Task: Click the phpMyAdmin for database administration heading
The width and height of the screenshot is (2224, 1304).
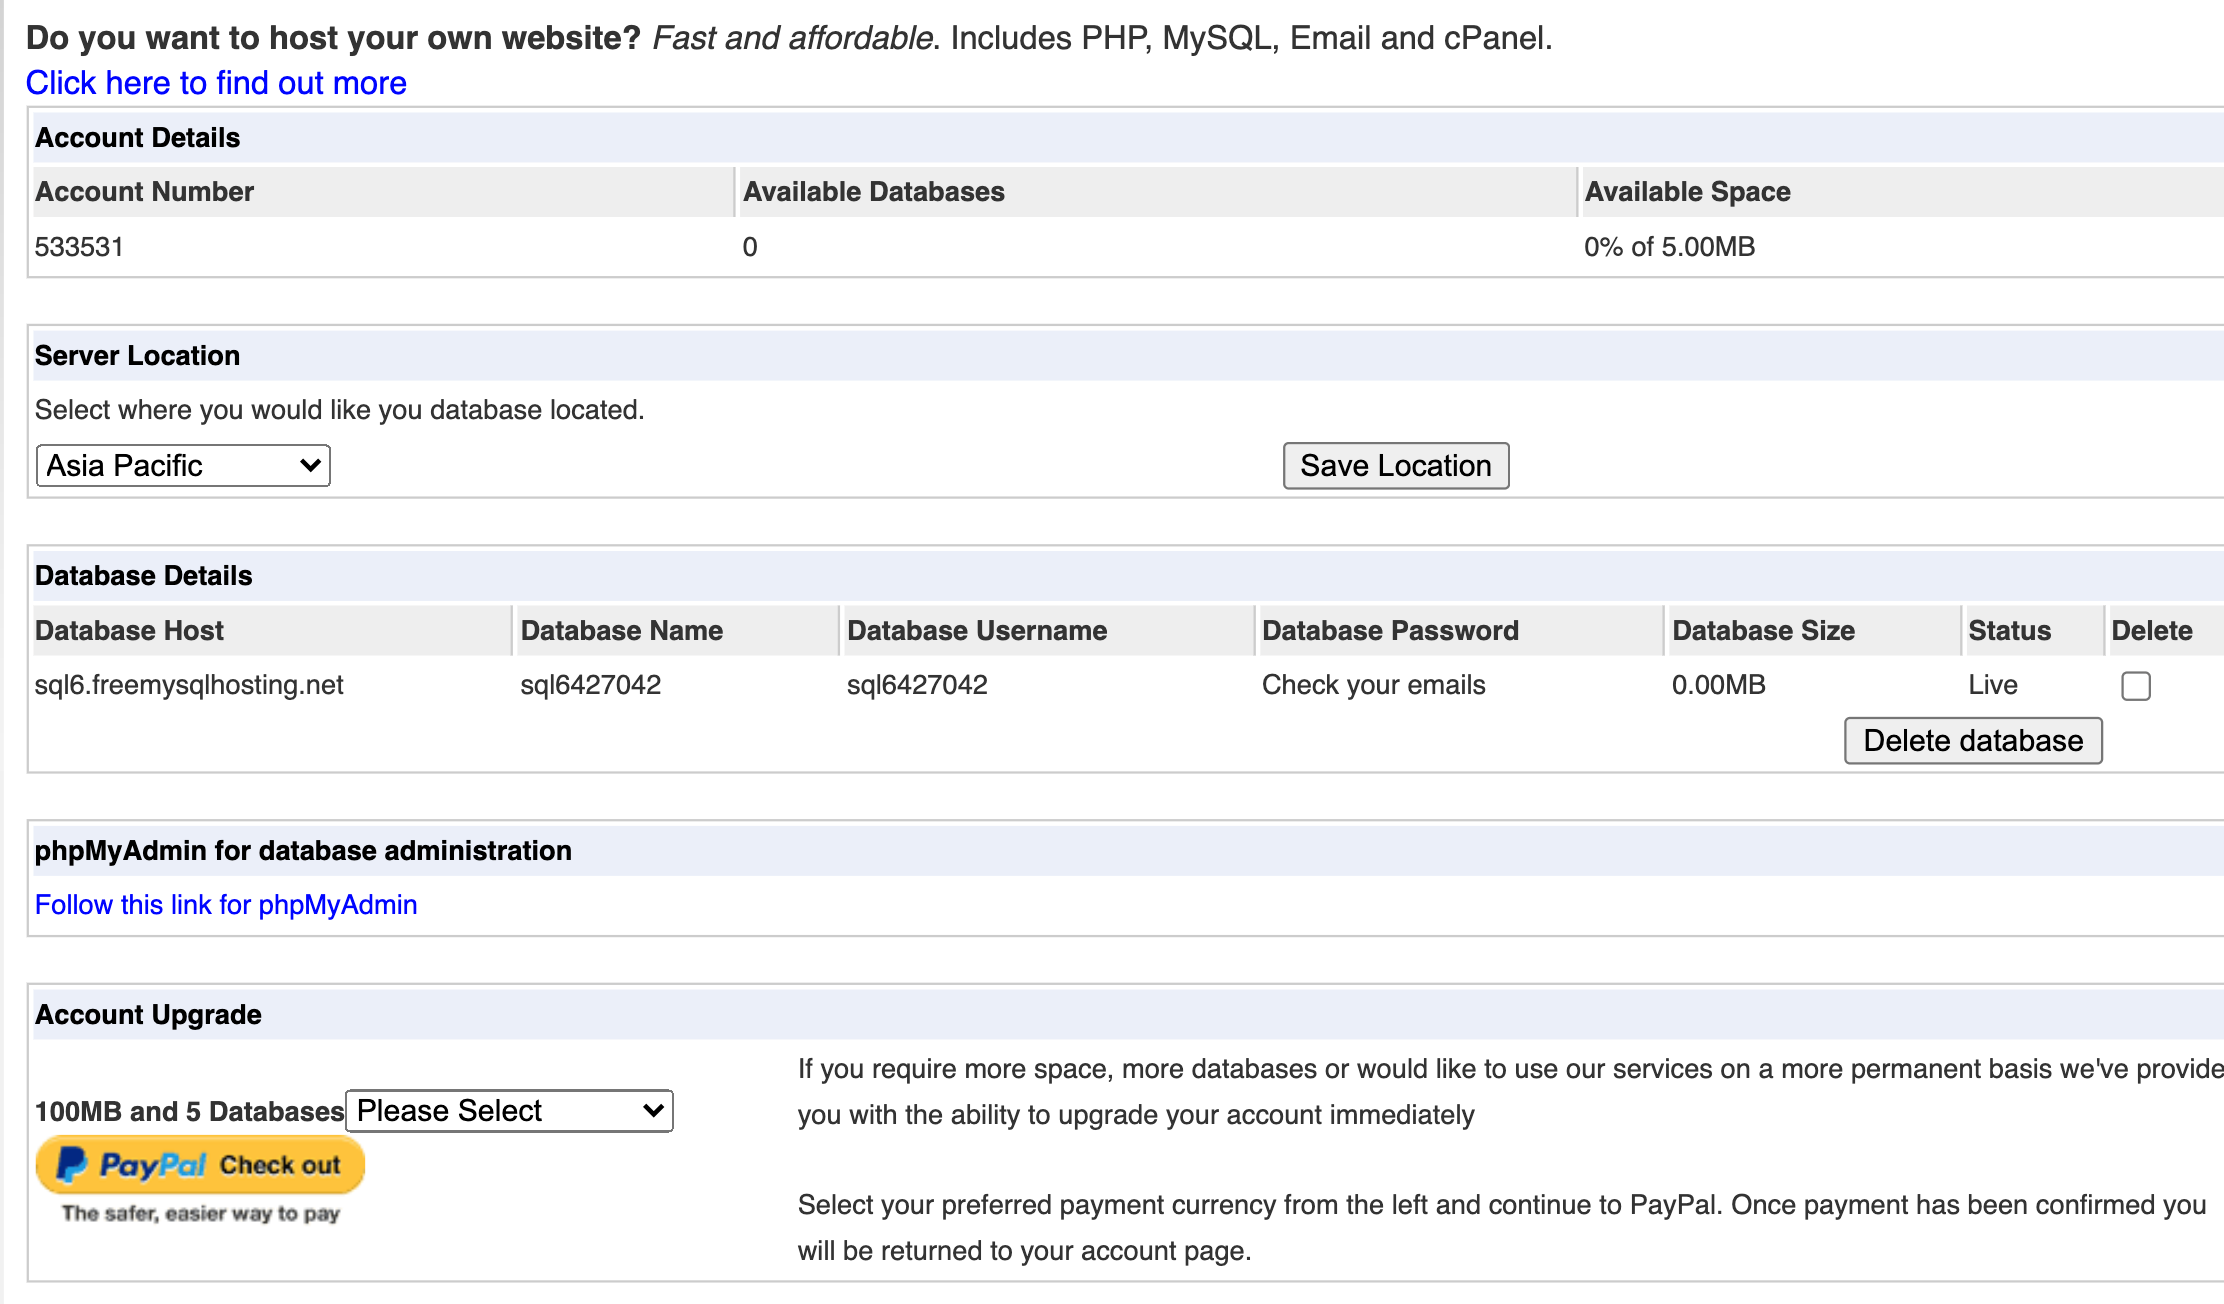Action: tap(303, 851)
